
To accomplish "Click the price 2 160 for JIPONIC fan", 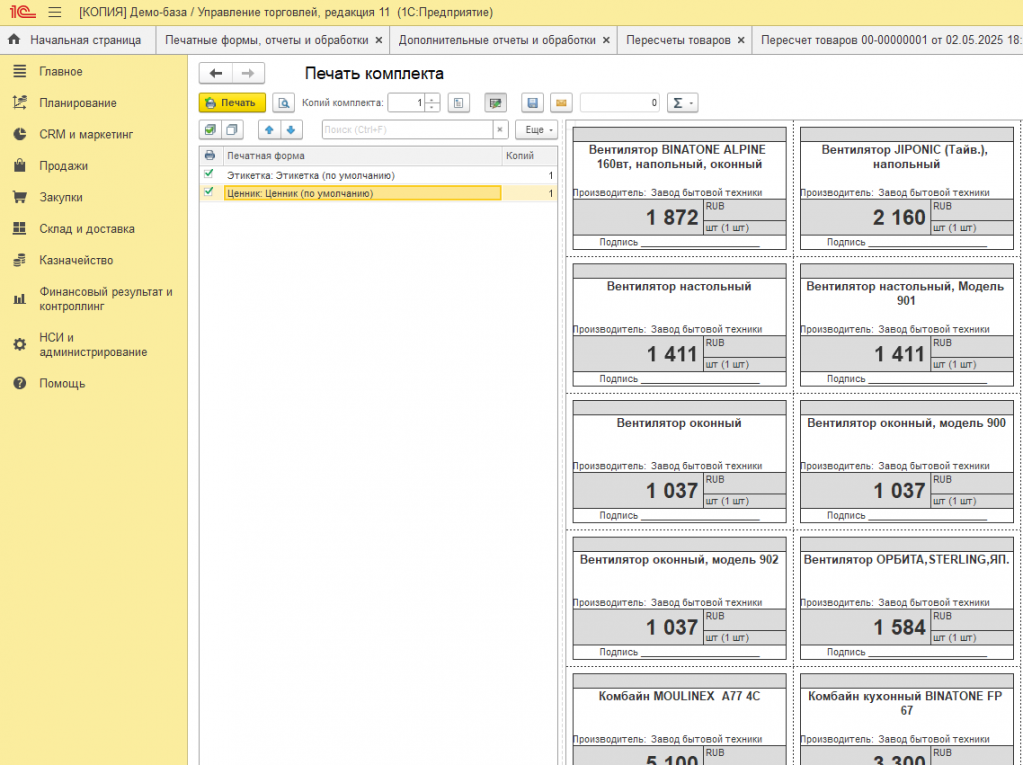I will [898, 217].
